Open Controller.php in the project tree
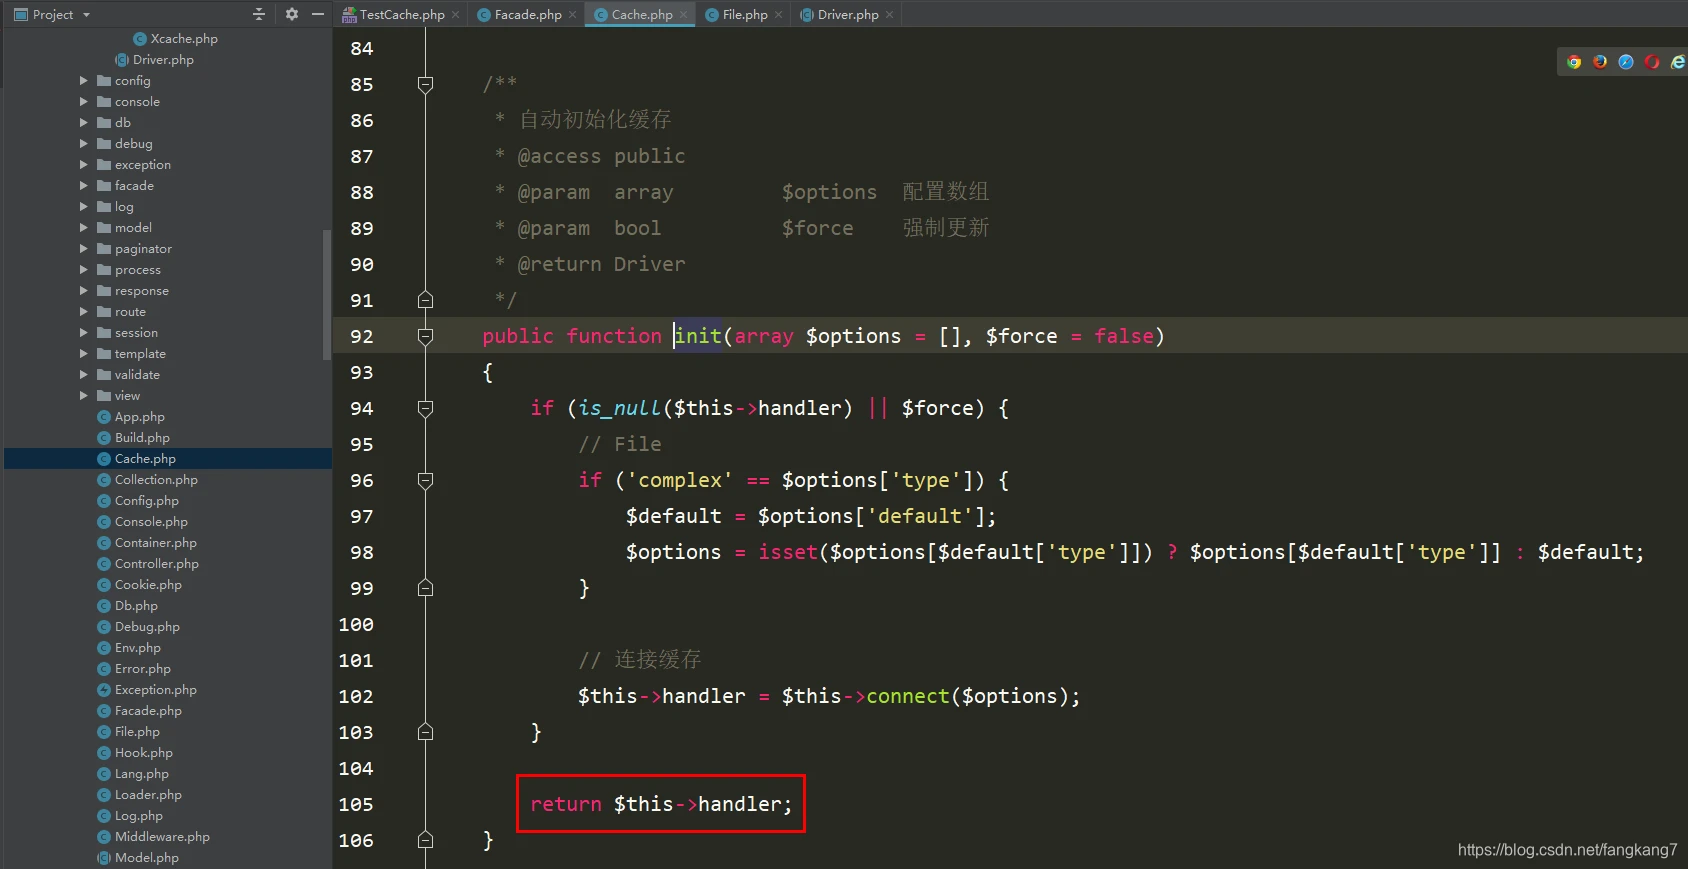The image size is (1688, 869). click(156, 564)
